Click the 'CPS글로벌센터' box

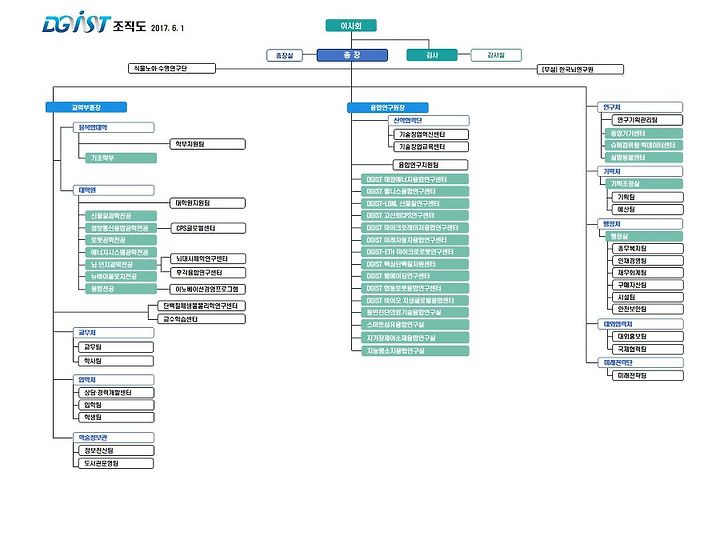[x=208, y=228]
